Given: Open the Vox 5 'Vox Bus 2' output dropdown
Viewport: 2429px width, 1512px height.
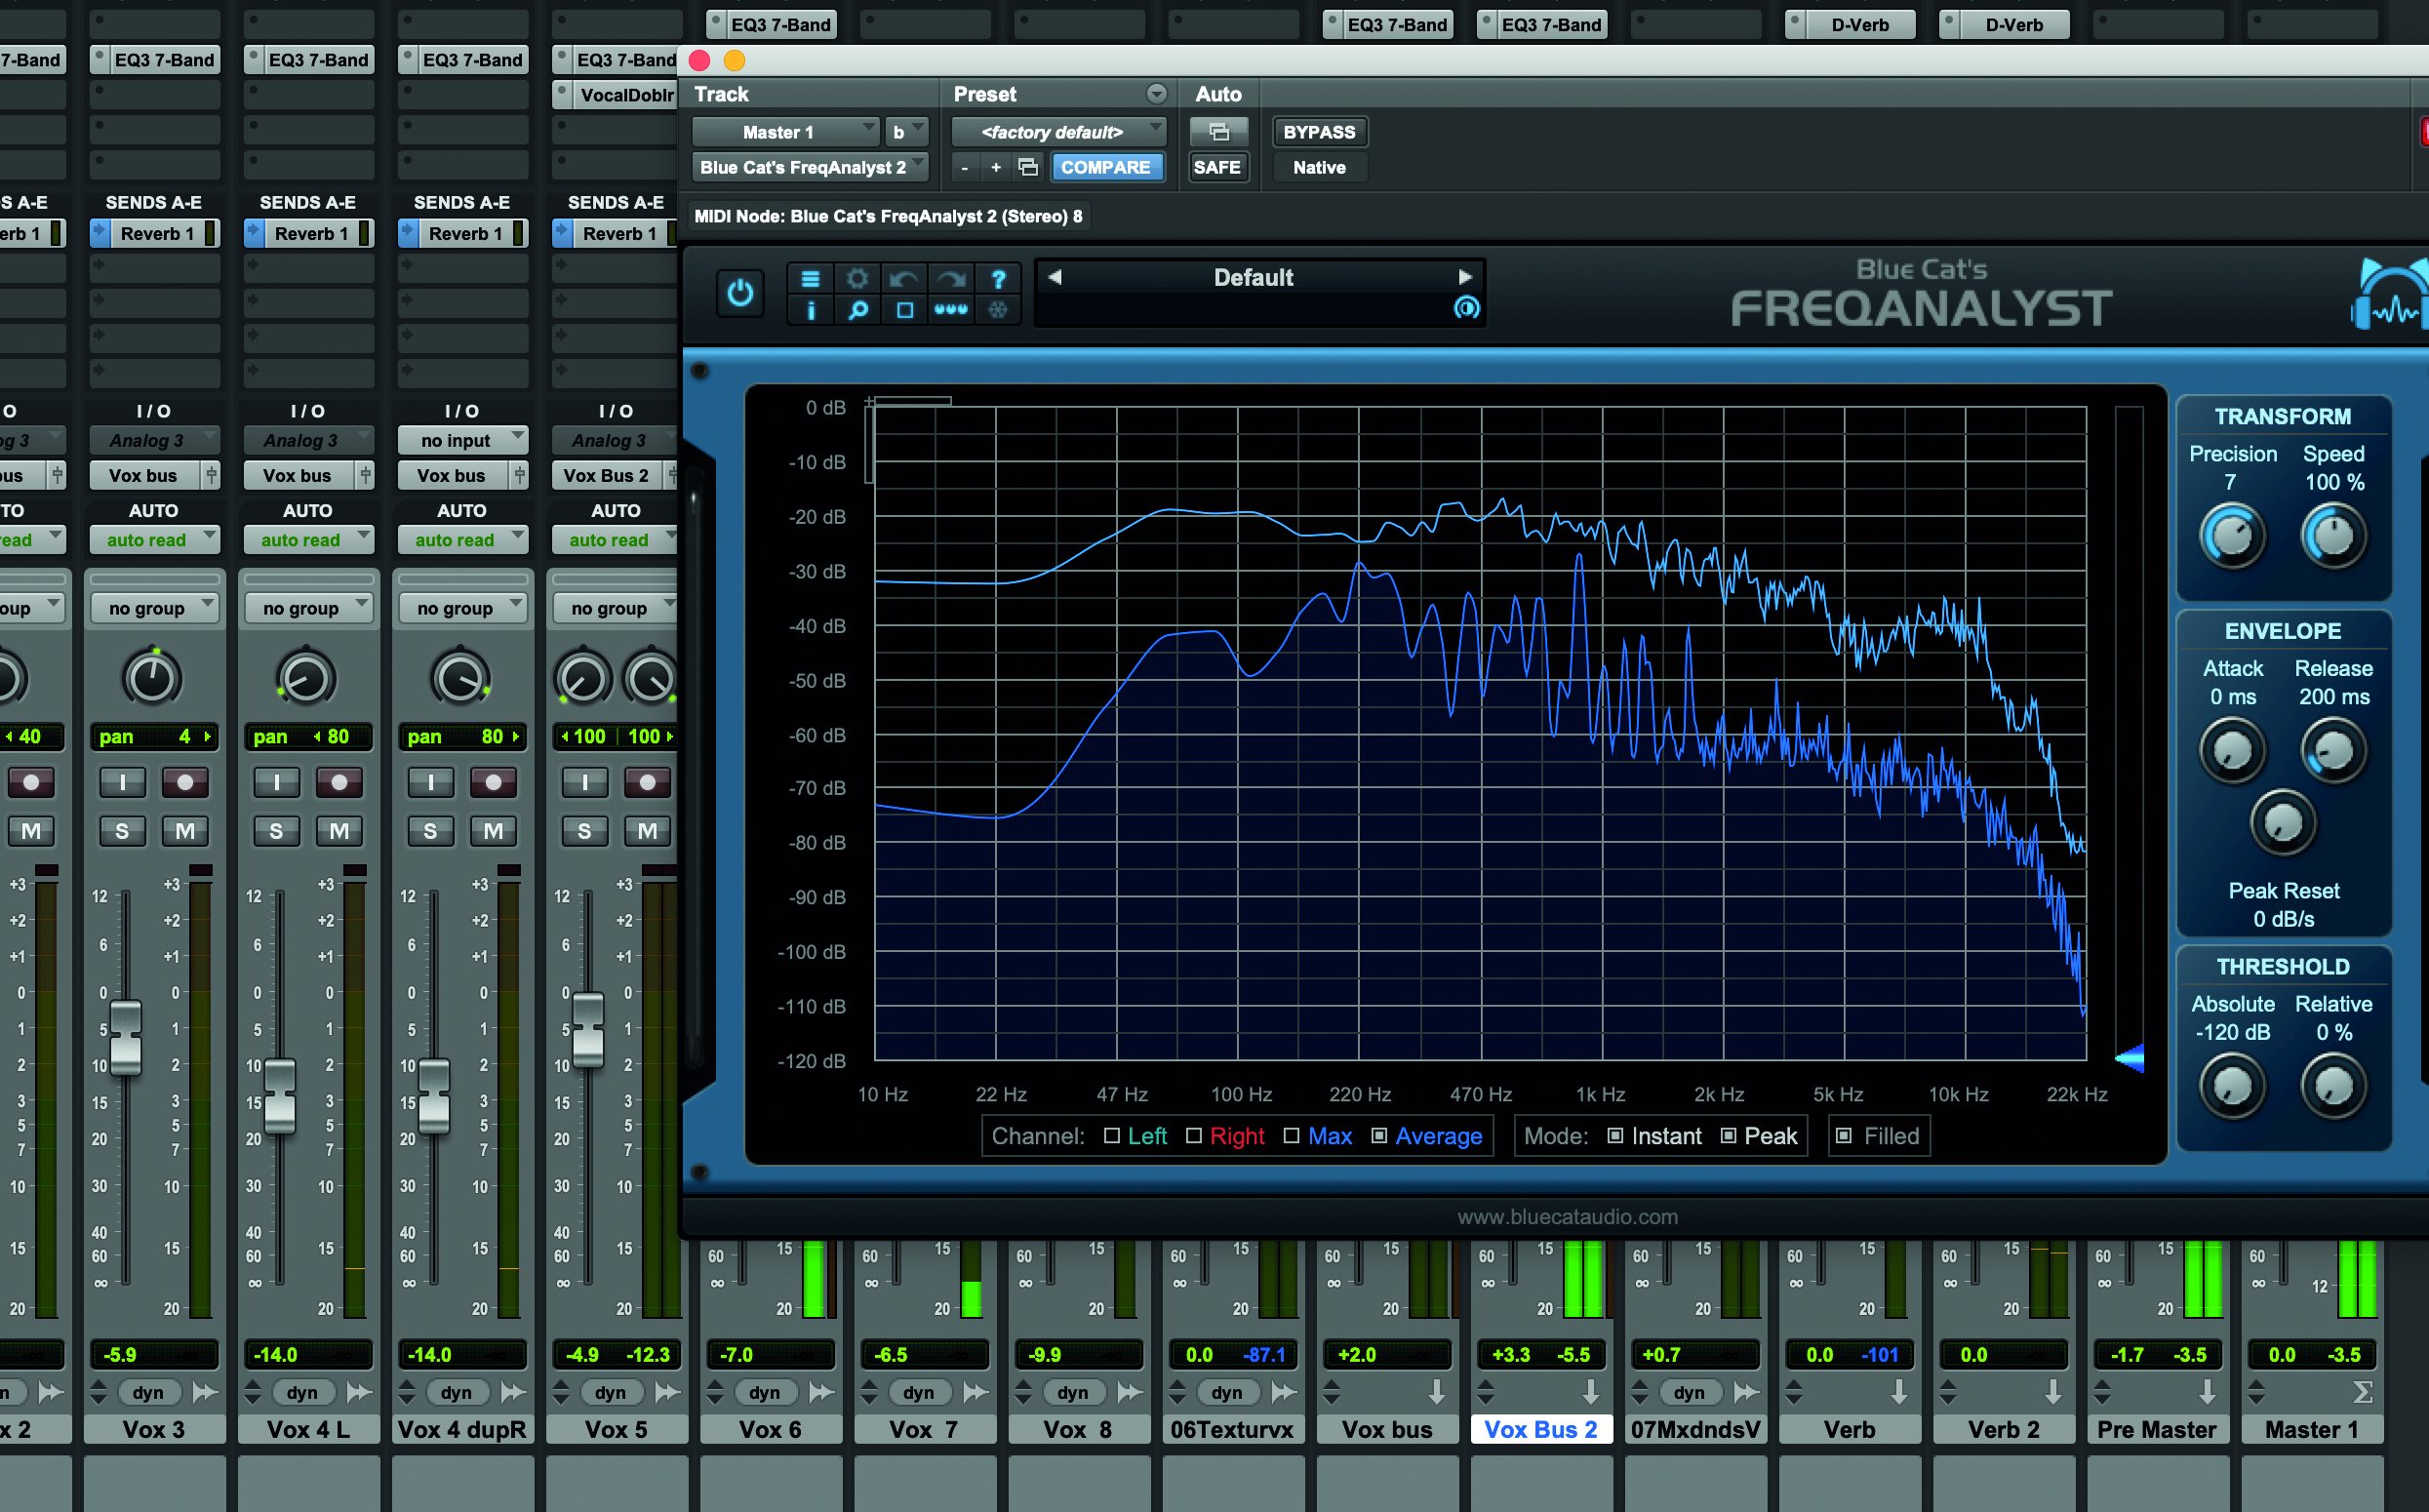Looking at the screenshot, I should (608, 475).
